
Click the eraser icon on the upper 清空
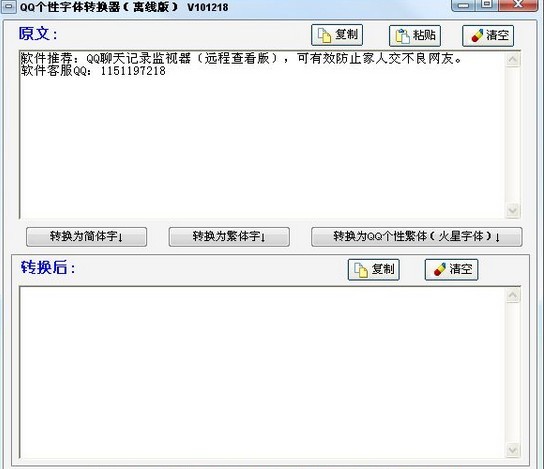point(477,36)
